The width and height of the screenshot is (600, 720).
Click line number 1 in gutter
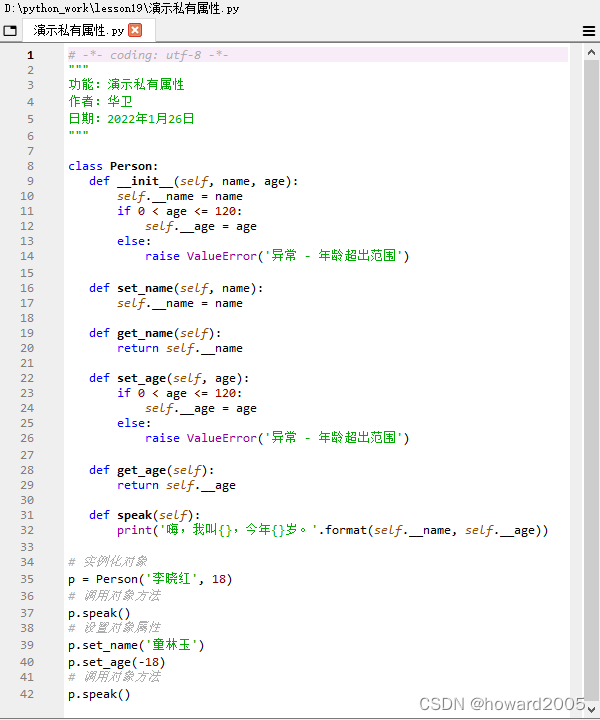[x=30, y=55]
